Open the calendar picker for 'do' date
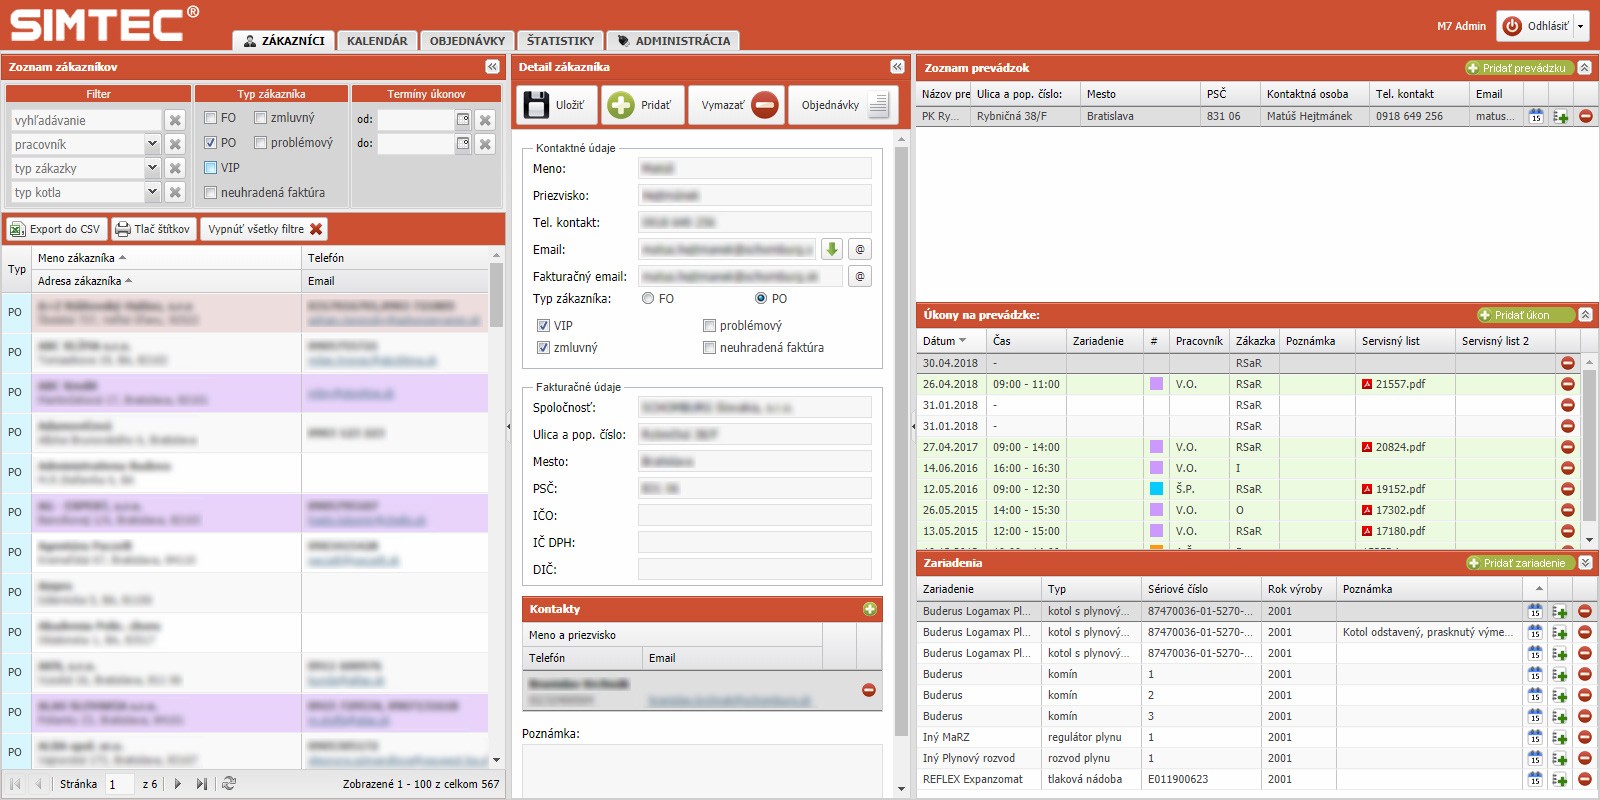 point(463,144)
